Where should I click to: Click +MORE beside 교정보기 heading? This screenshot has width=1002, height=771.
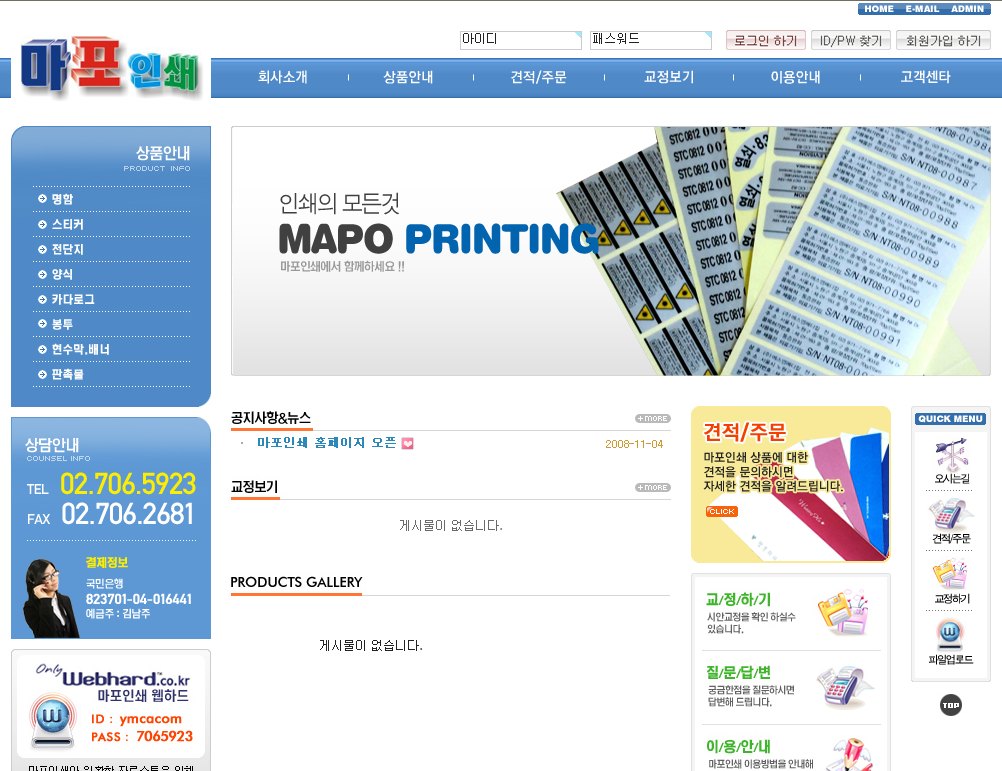[x=652, y=487]
